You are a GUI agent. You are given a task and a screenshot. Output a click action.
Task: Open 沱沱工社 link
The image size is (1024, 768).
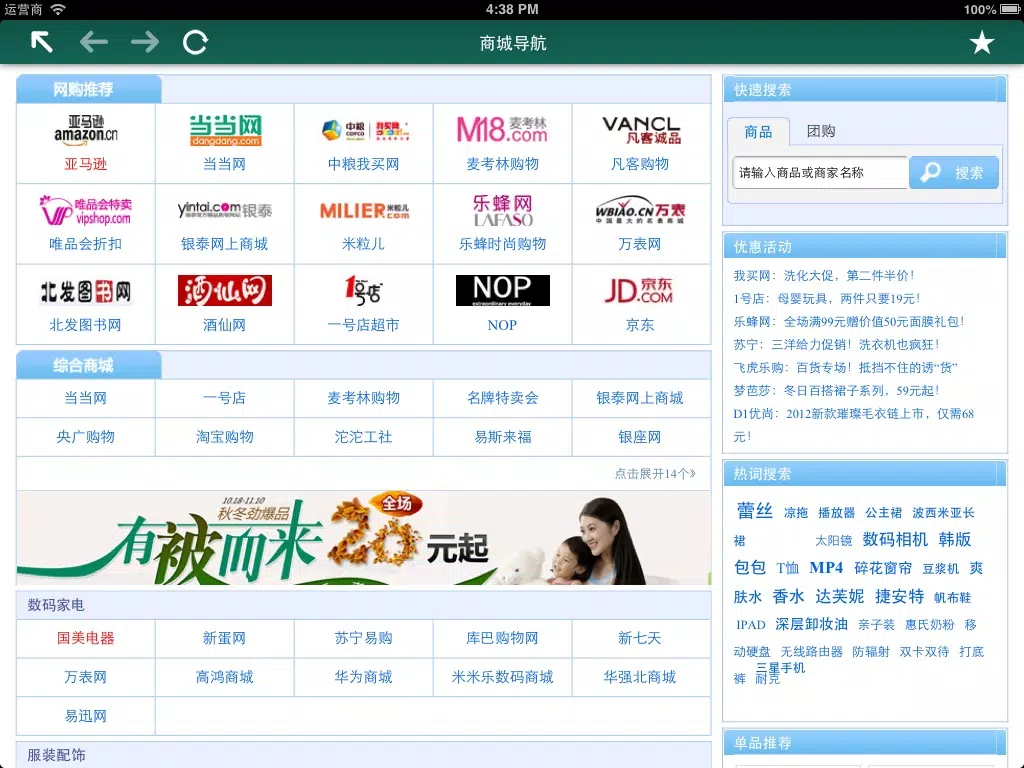click(364, 437)
